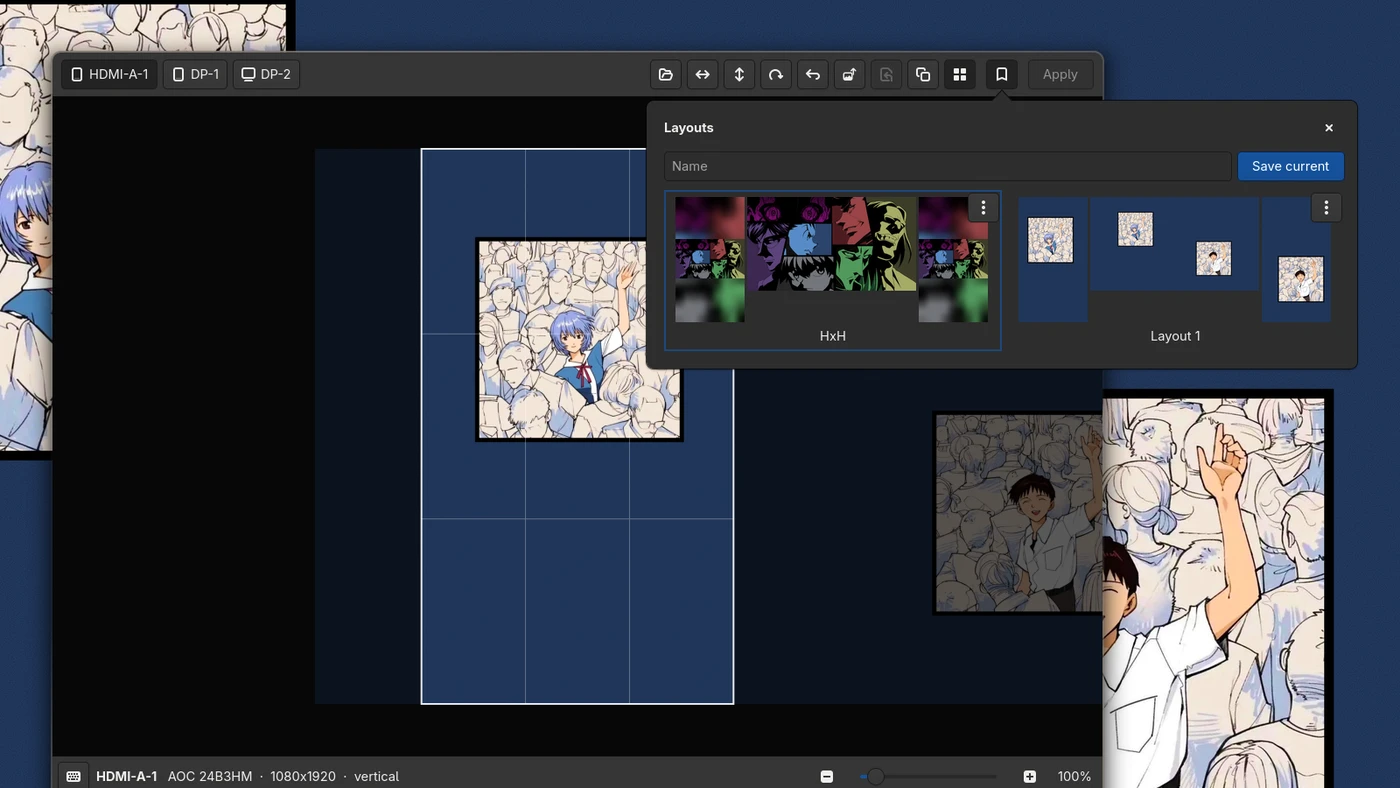Image resolution: width=1400 pixels, height=788 pixels.
Task: Click the 100% zoom value
Action: [1074, 776]
